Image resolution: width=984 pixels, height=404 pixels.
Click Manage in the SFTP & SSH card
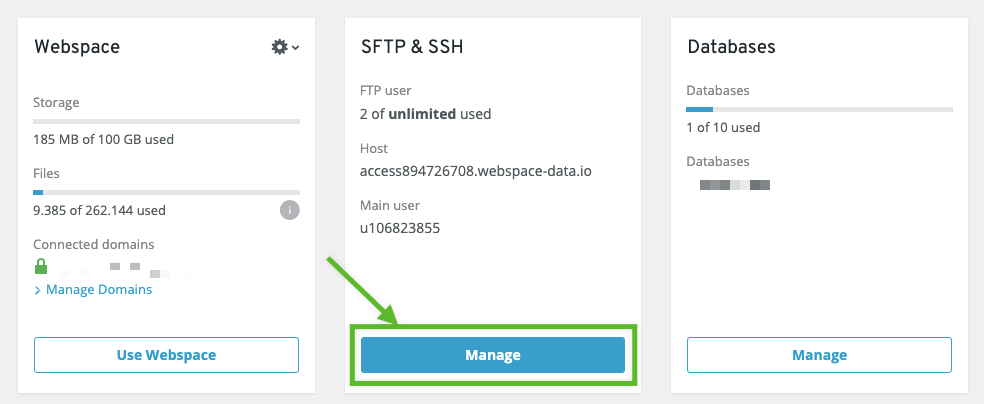492,355
